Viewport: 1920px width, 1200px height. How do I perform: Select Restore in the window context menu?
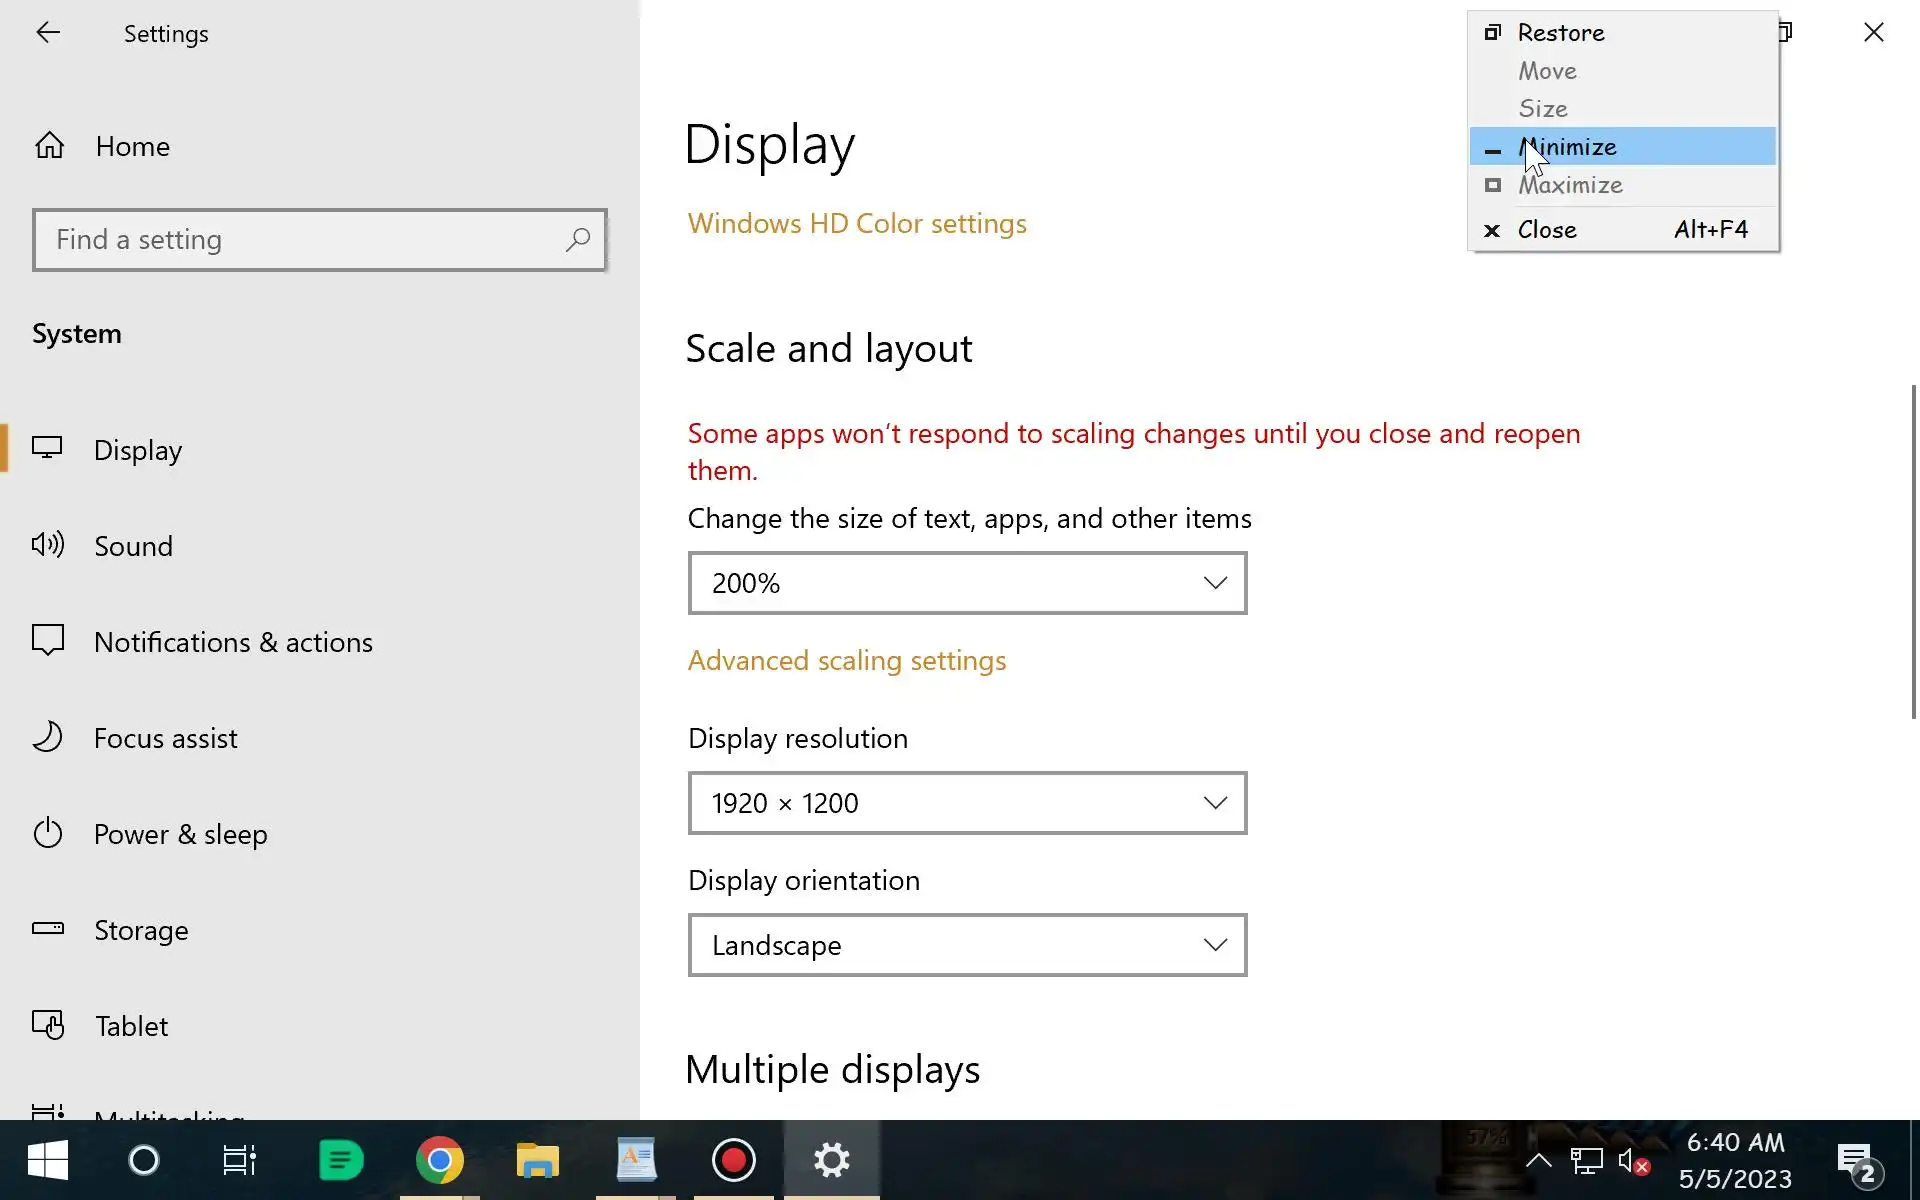1560,33
